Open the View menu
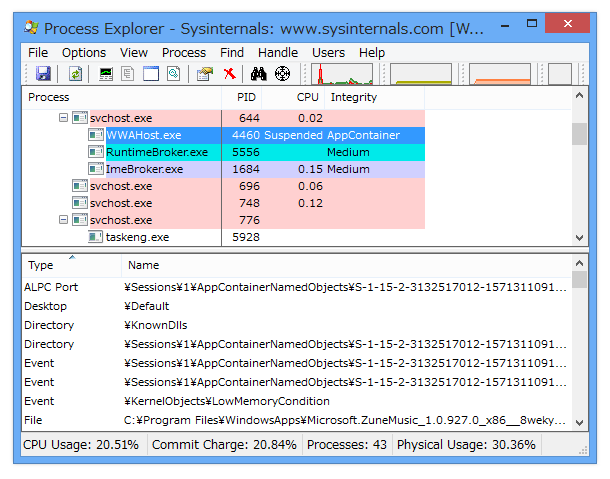The height and width of the screenshot is (479, 610). point(134,53)
